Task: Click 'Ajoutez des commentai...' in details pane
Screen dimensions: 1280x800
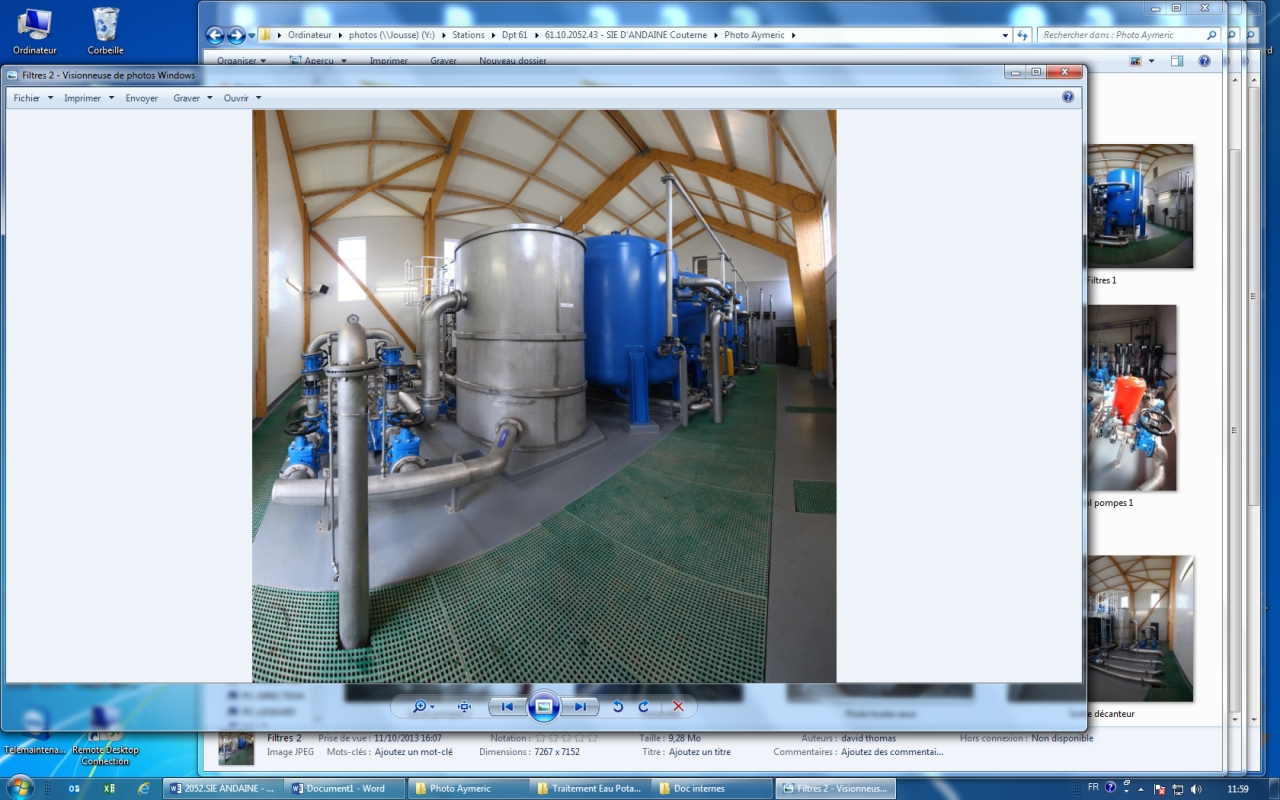Action: point(892,752)
